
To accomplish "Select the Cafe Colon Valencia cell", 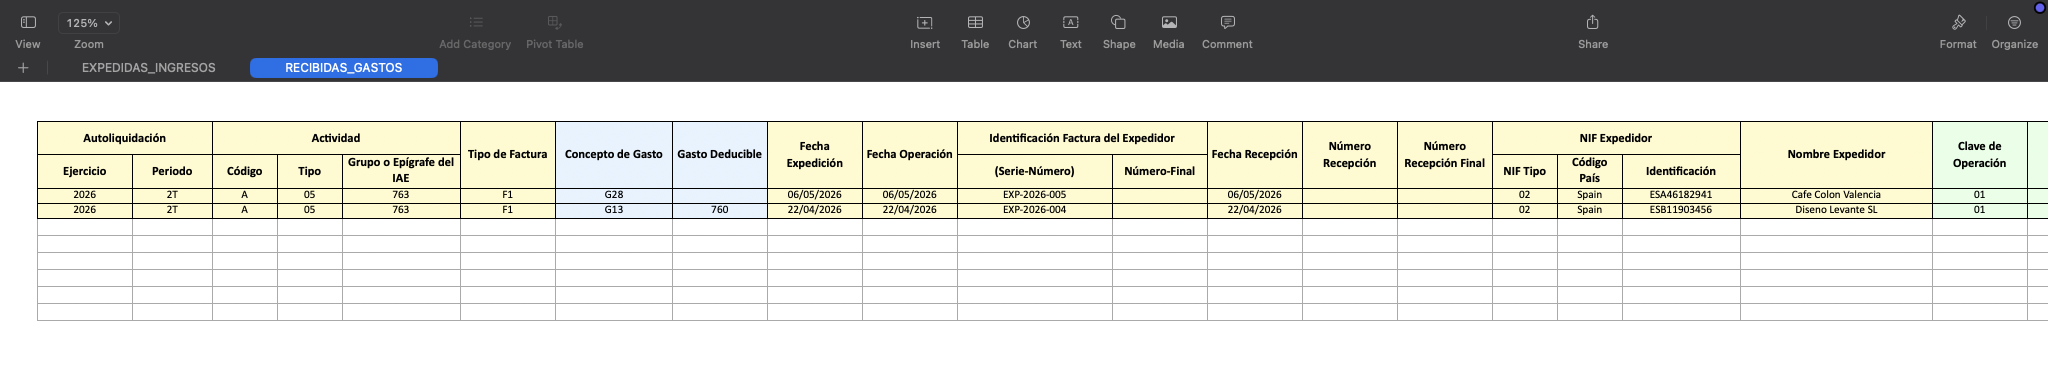I will click(x=1836, y=195).
